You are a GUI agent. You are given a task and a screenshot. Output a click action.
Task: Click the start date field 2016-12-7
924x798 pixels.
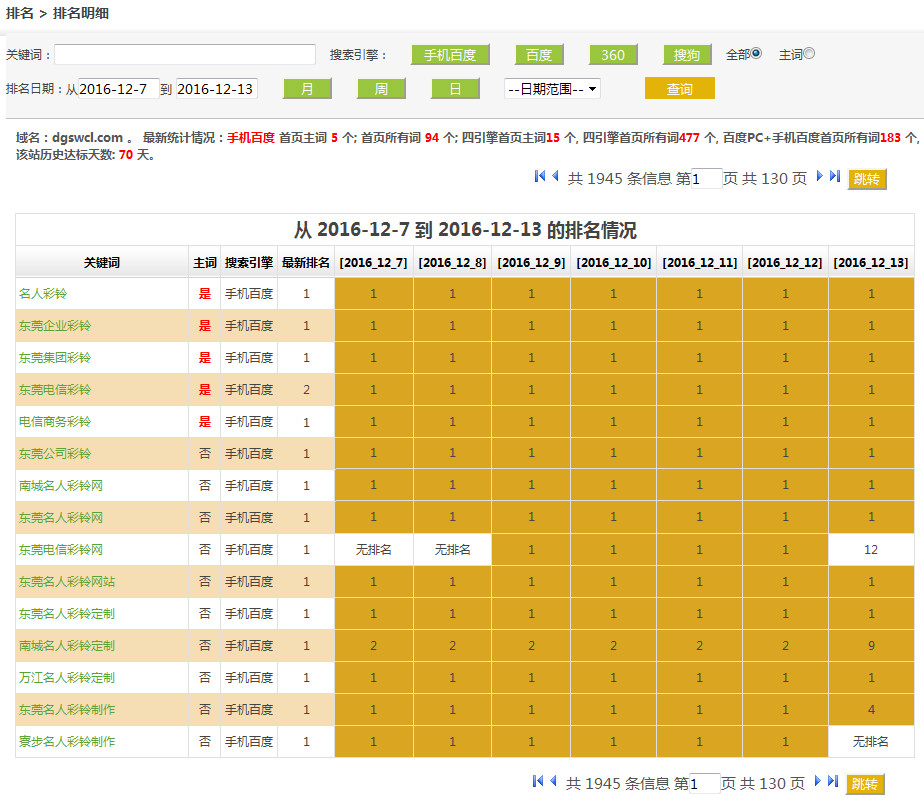[x=118, y=89]
